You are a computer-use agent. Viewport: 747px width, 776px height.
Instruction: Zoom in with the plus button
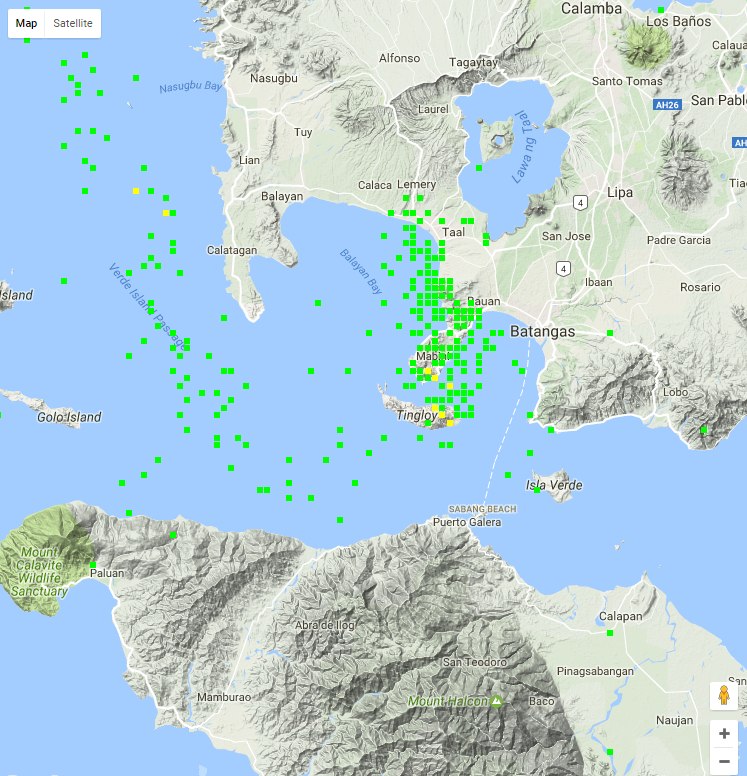pos(723,733)
